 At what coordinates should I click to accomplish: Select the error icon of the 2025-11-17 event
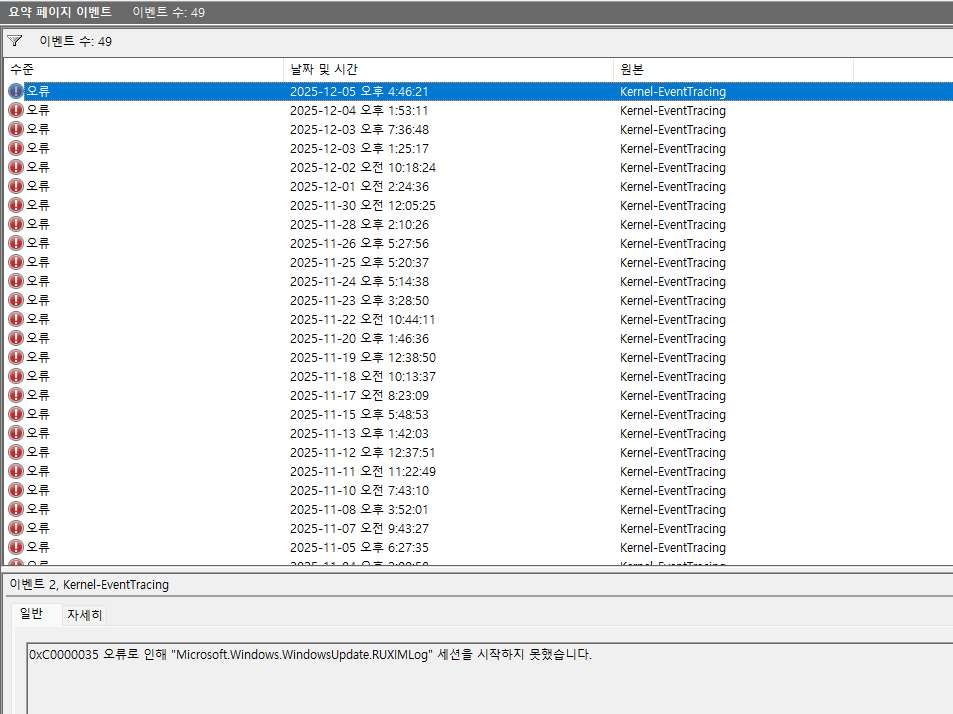click(x=15, y=395)
